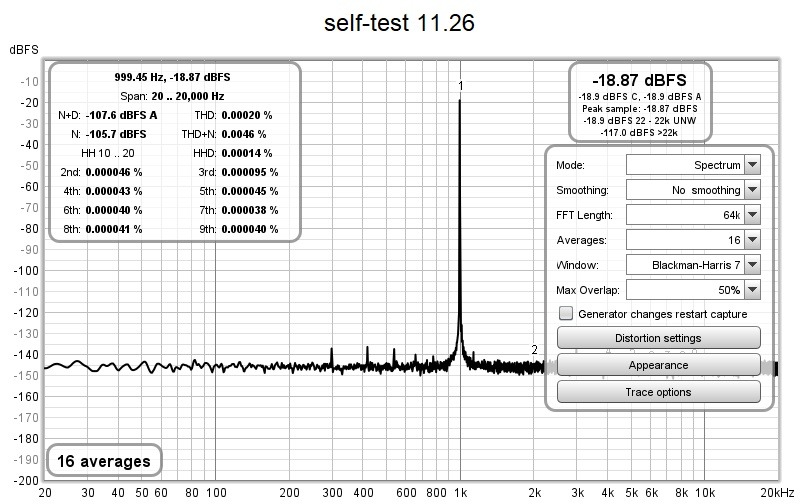The width and height of the screenshot is (800, 504).
Task: Click the harmonic marker 2 label
Action: click(534, 349)
